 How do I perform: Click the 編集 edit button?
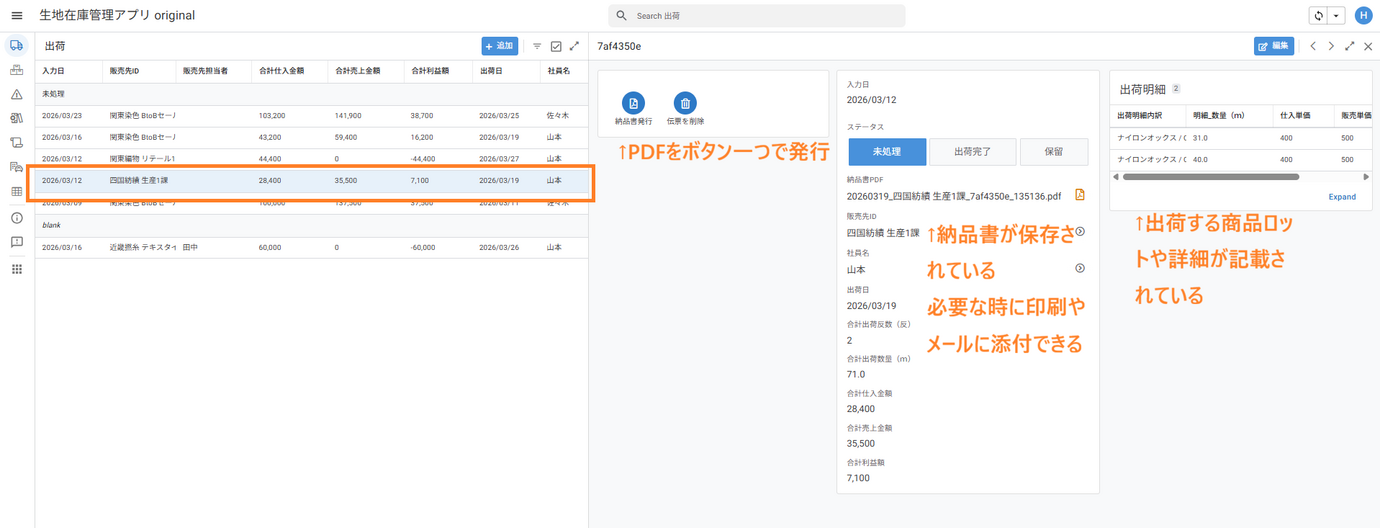pos(1274,46)
